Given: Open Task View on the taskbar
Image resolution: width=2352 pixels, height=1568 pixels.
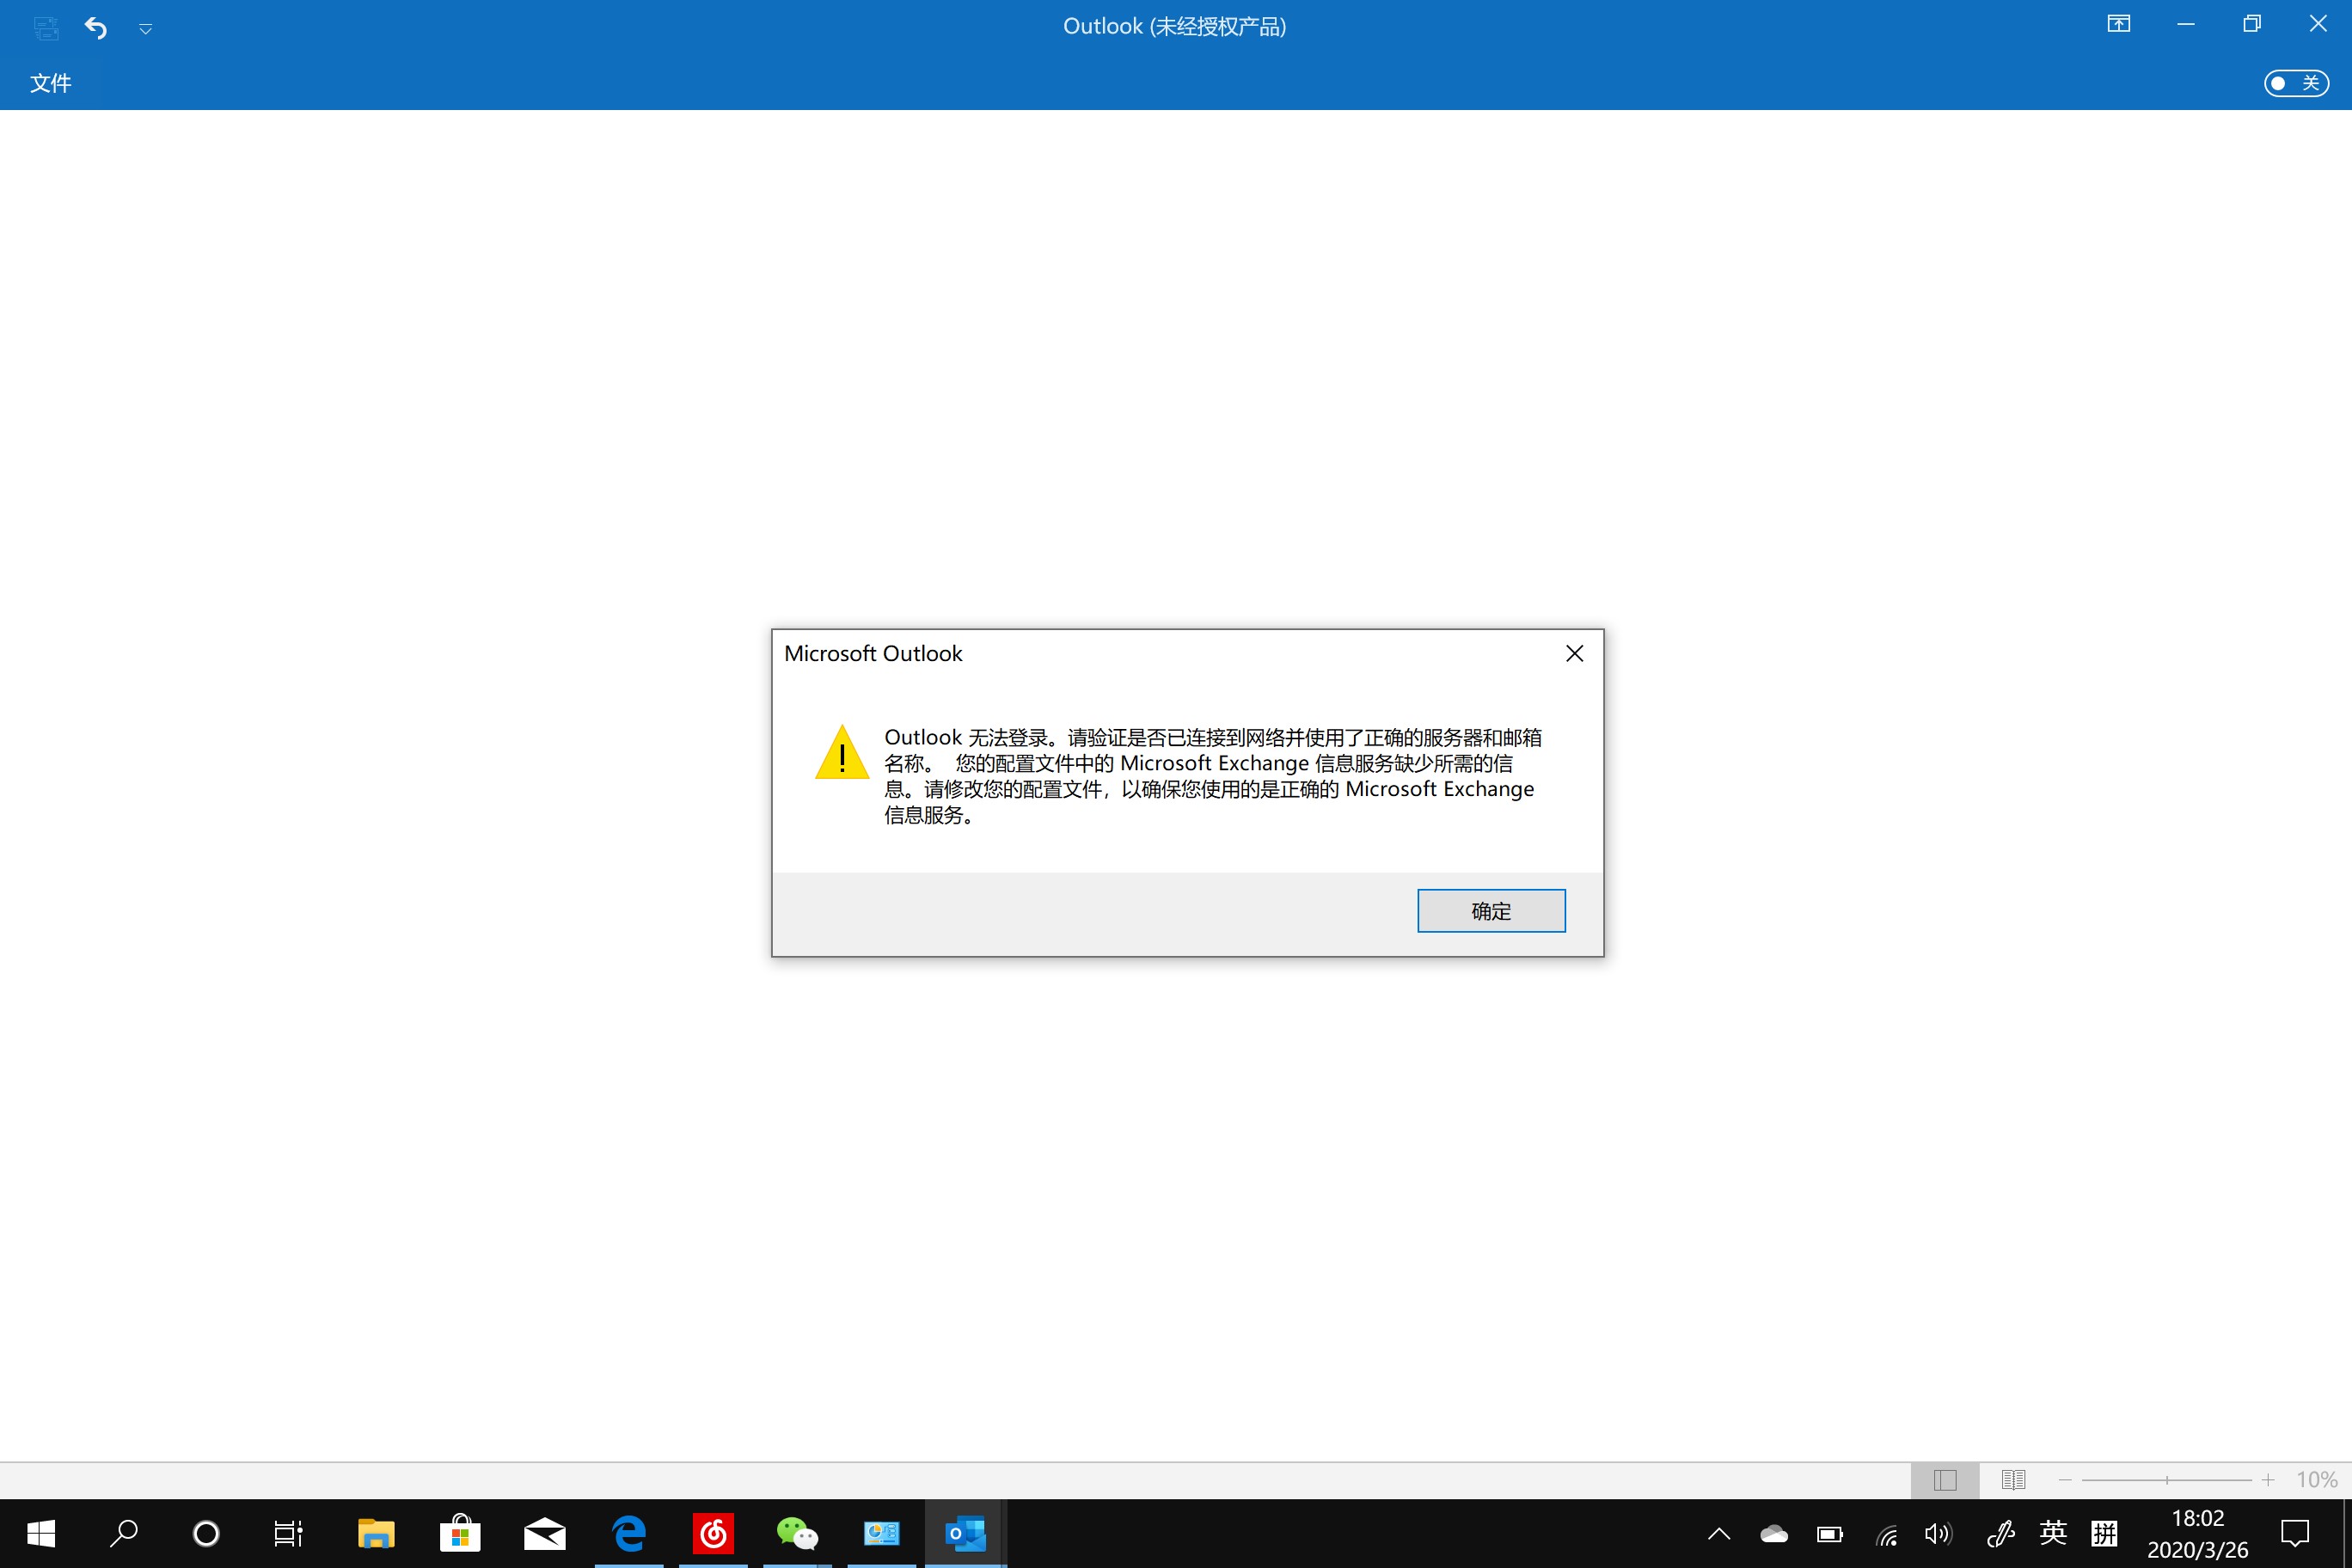Looking at the screenshot, I should coord(288,1533).
